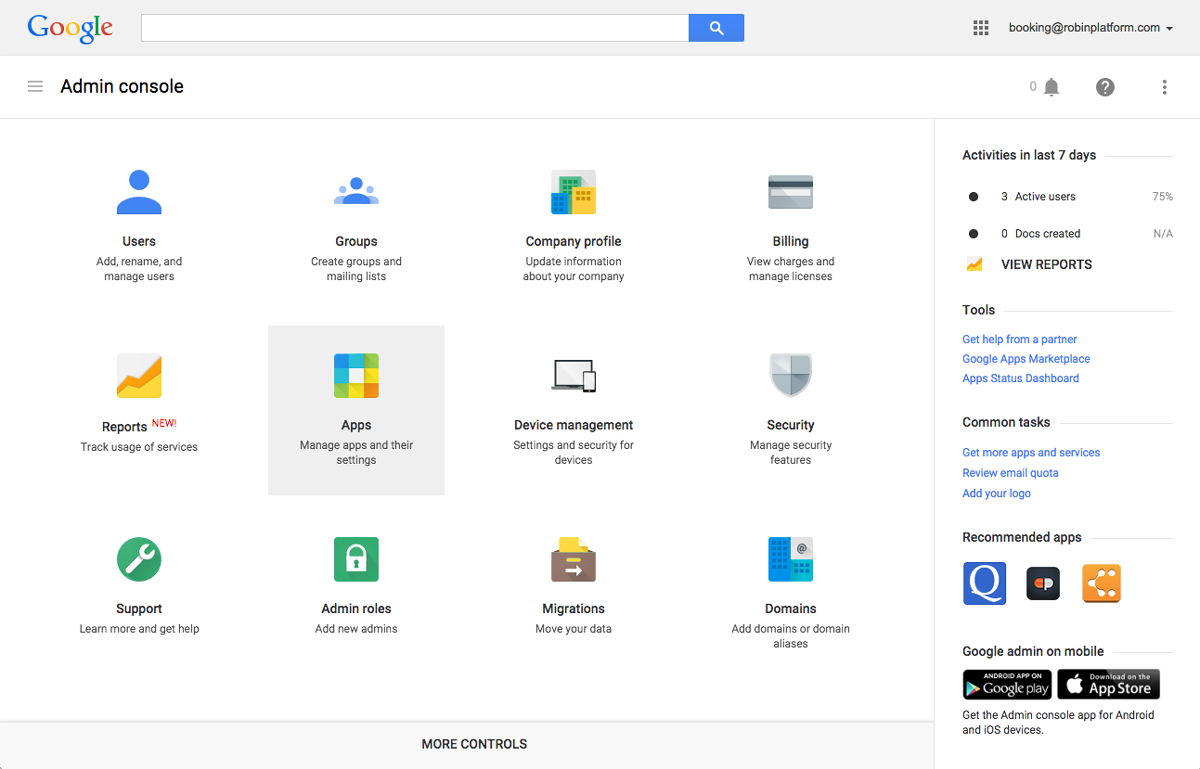Click the Google Play store badge
The height and width of the screenshot is (769, 1200).
tap(1007, 684)
